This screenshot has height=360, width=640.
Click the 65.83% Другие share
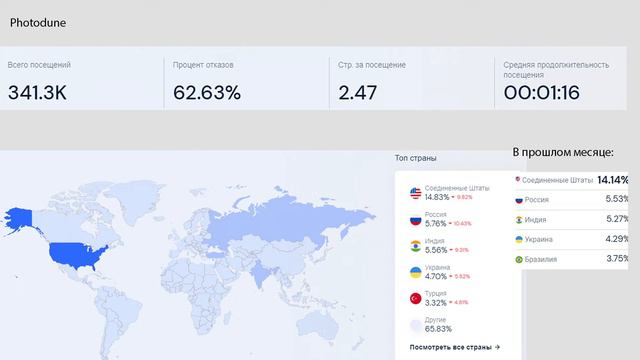point(438,329)
